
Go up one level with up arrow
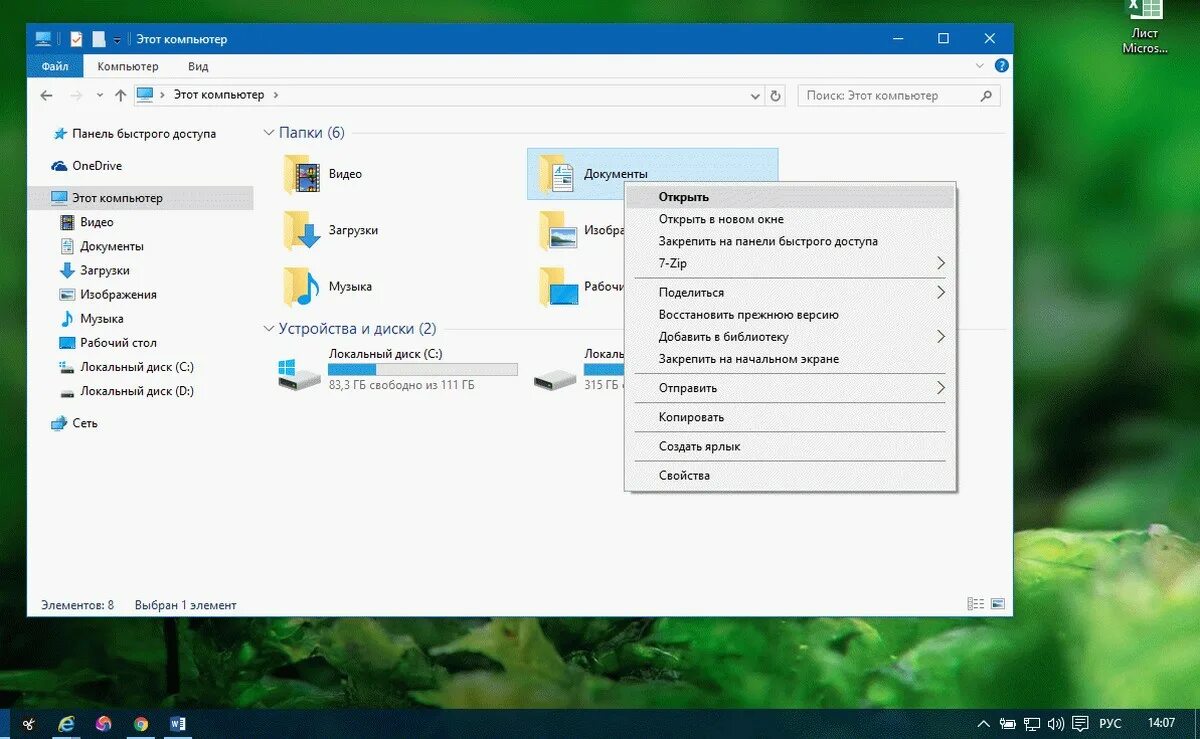pyautogui.click(x=120, y=95)
